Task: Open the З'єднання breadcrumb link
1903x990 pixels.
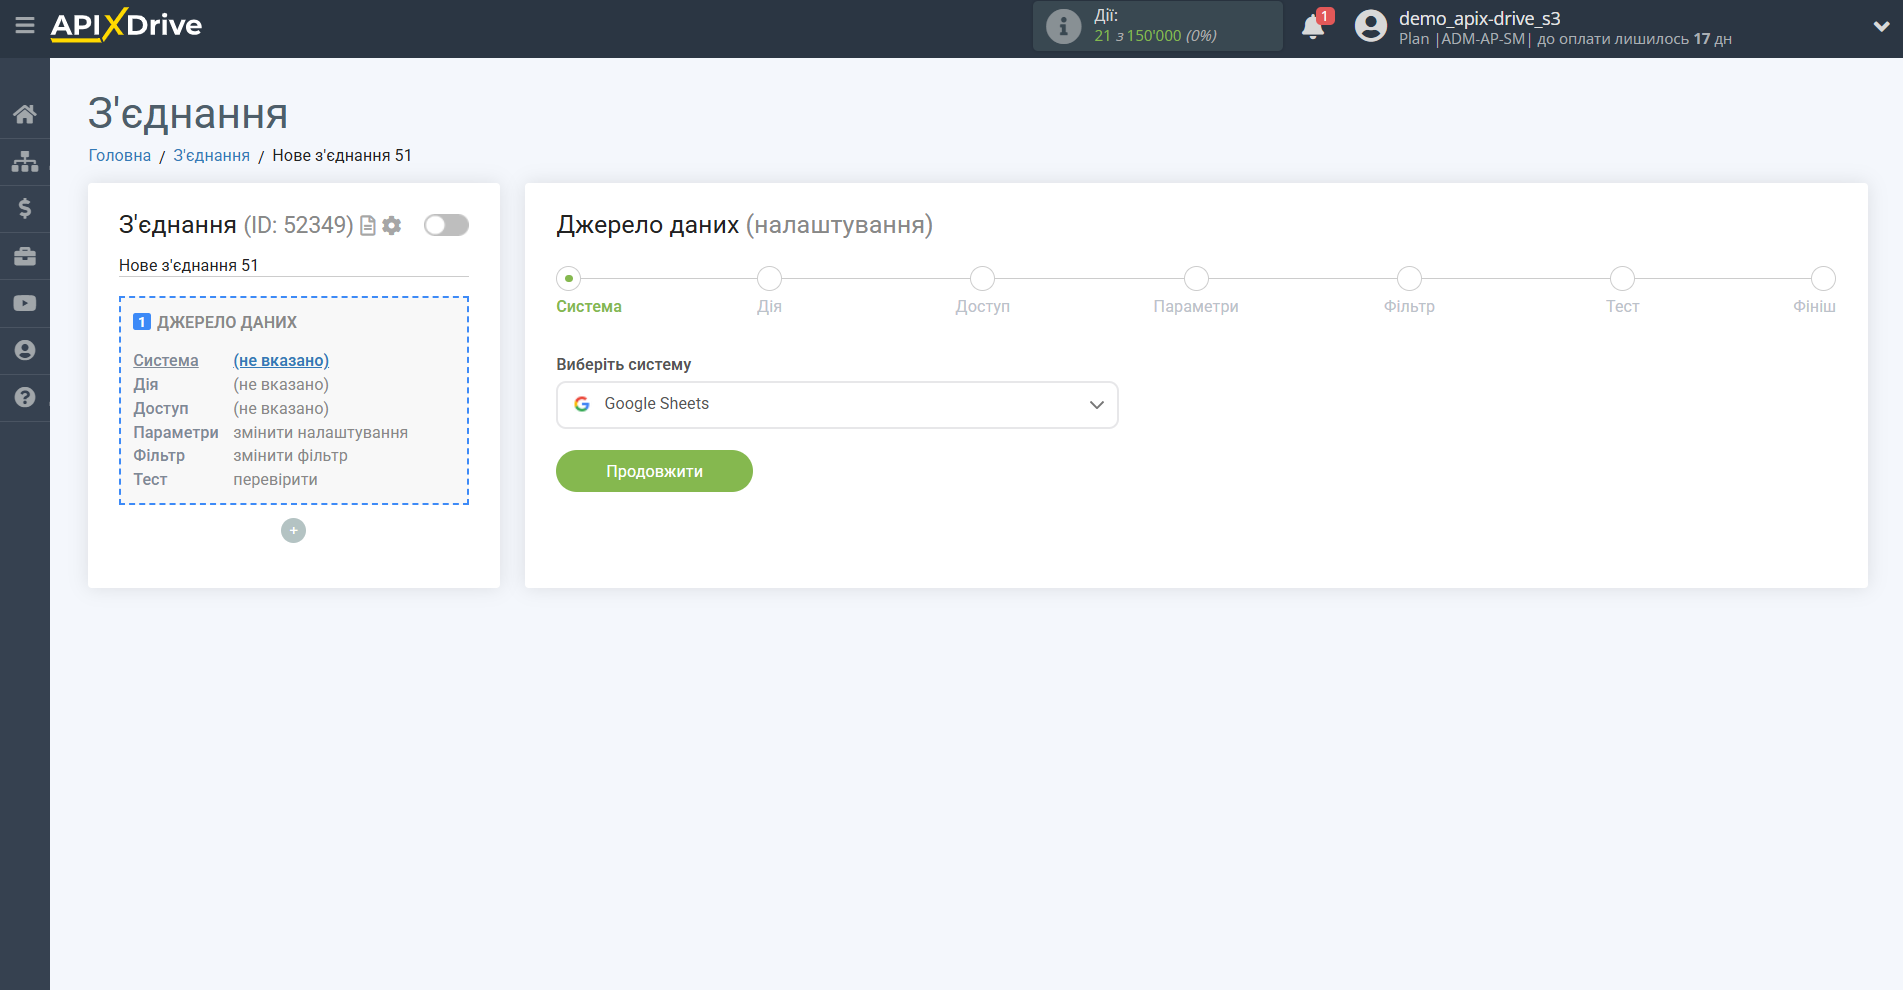Action: [211, 155]
